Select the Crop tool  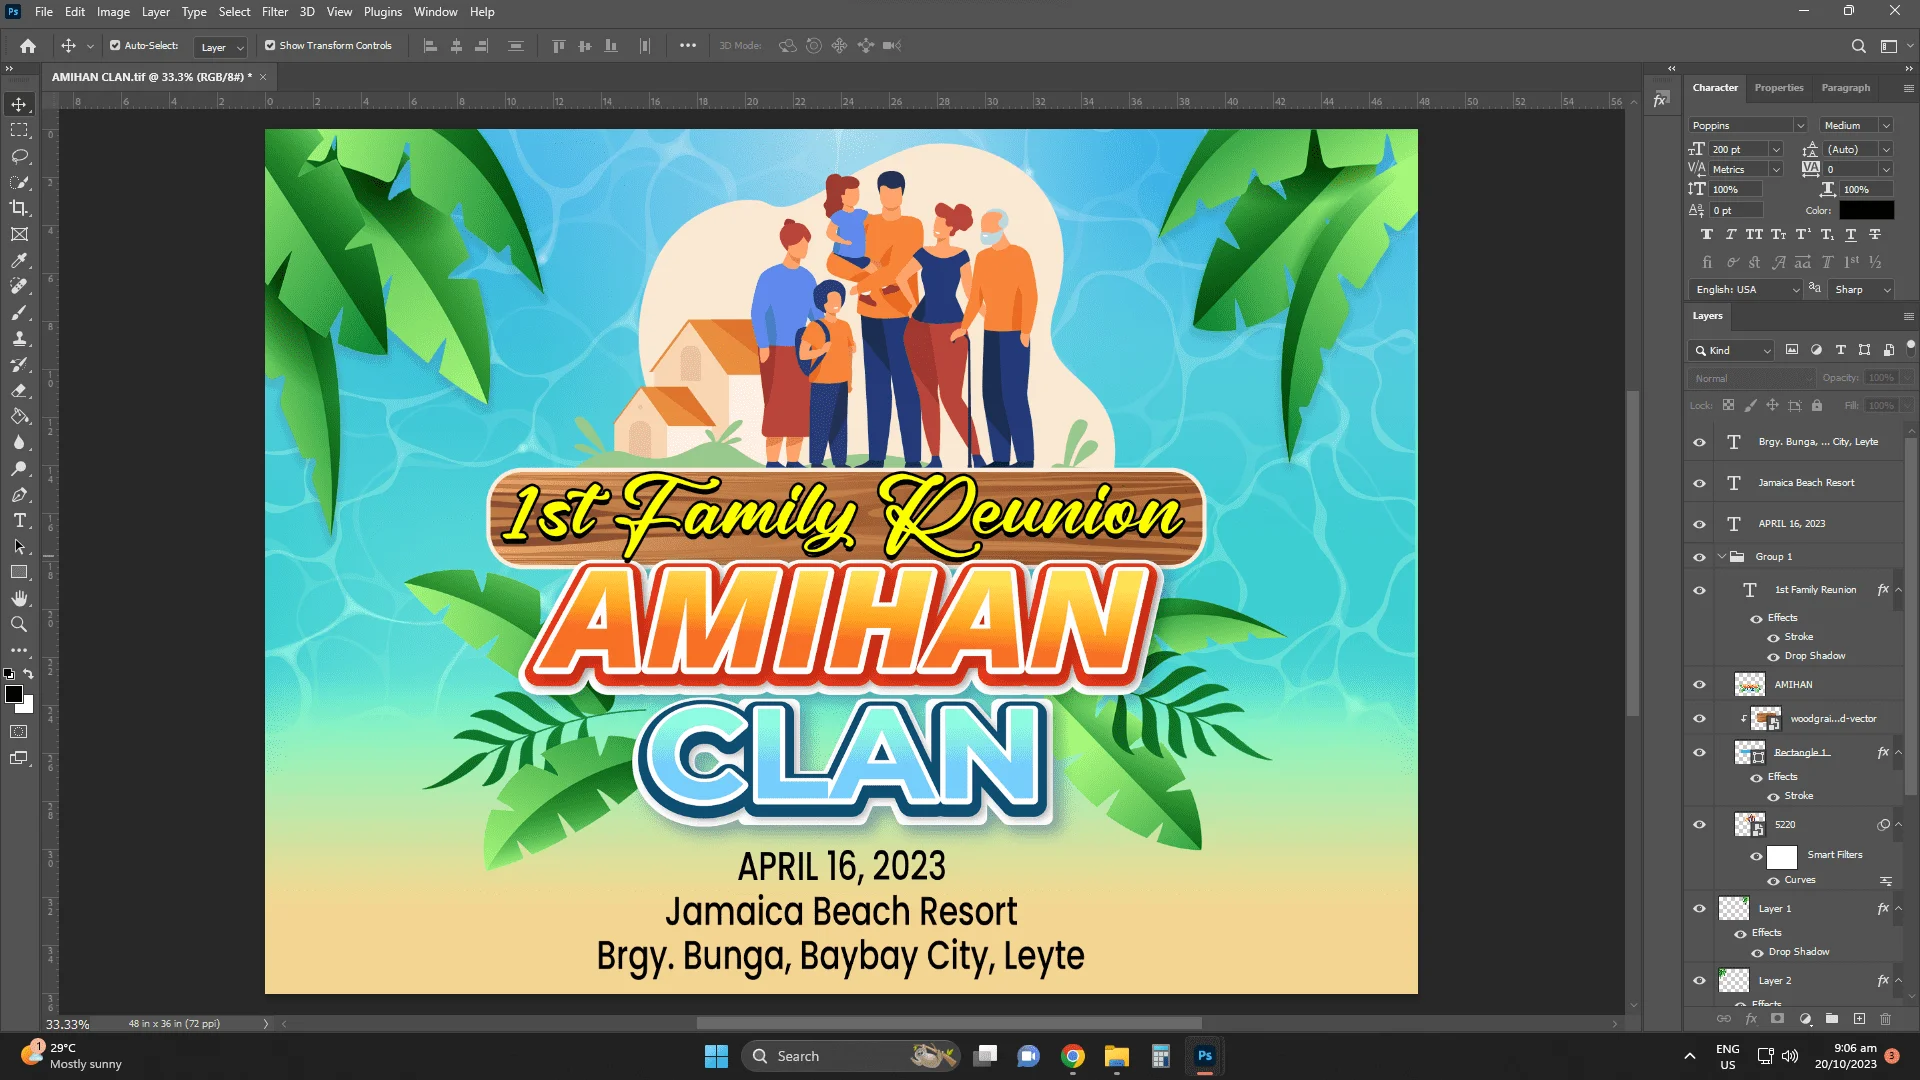point(19,208)
